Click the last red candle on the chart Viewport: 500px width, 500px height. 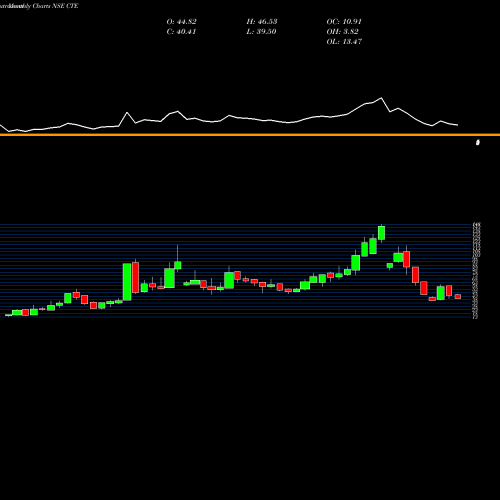458,296
